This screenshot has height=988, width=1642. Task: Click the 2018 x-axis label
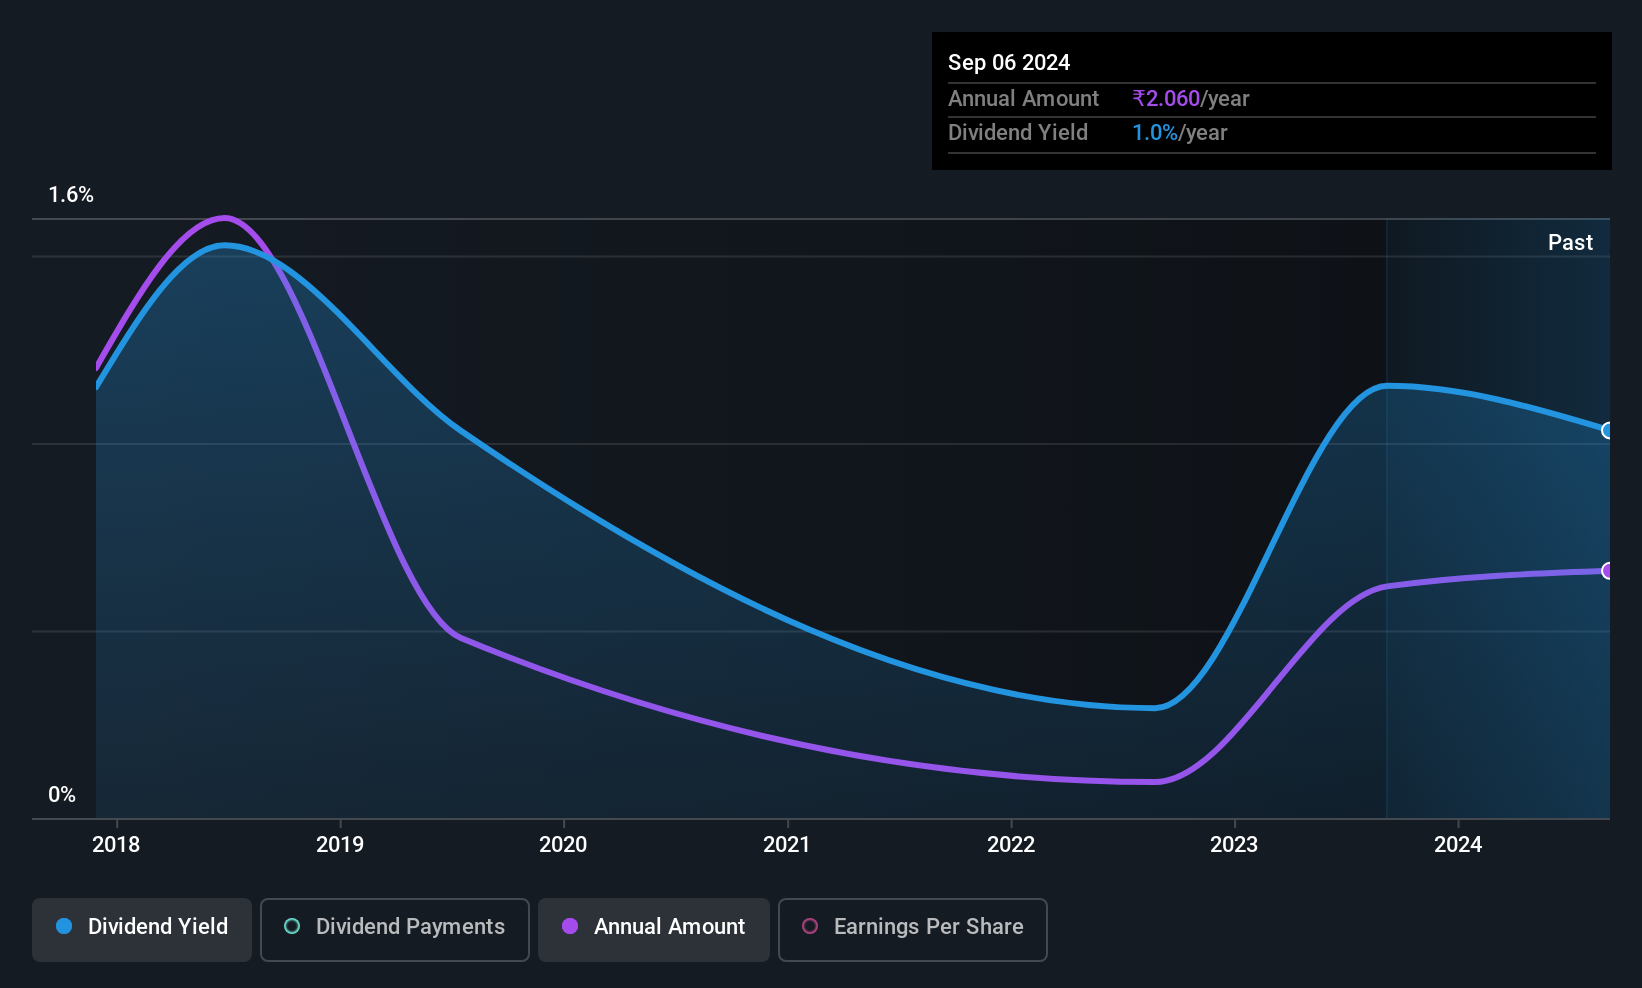[x=116, y=845]
